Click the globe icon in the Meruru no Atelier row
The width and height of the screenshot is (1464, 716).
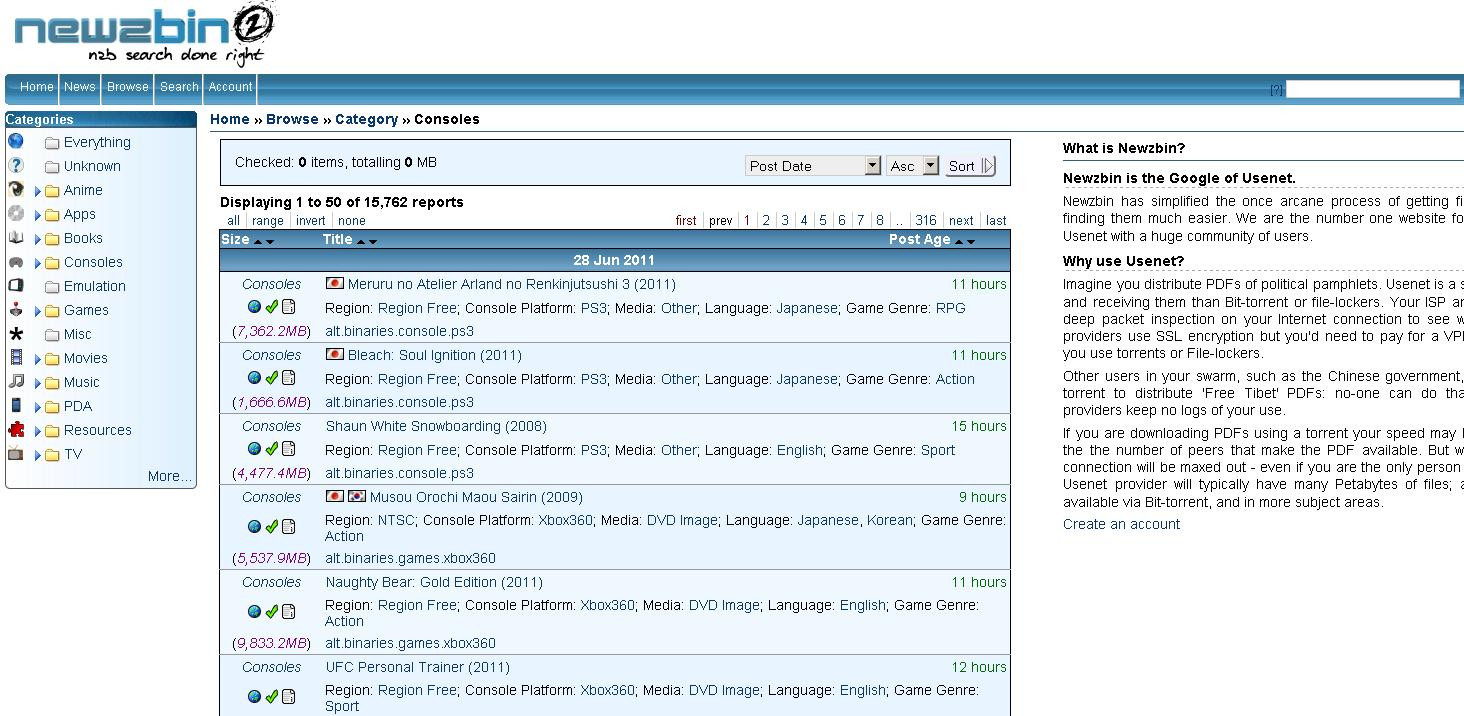pos(254,307)
